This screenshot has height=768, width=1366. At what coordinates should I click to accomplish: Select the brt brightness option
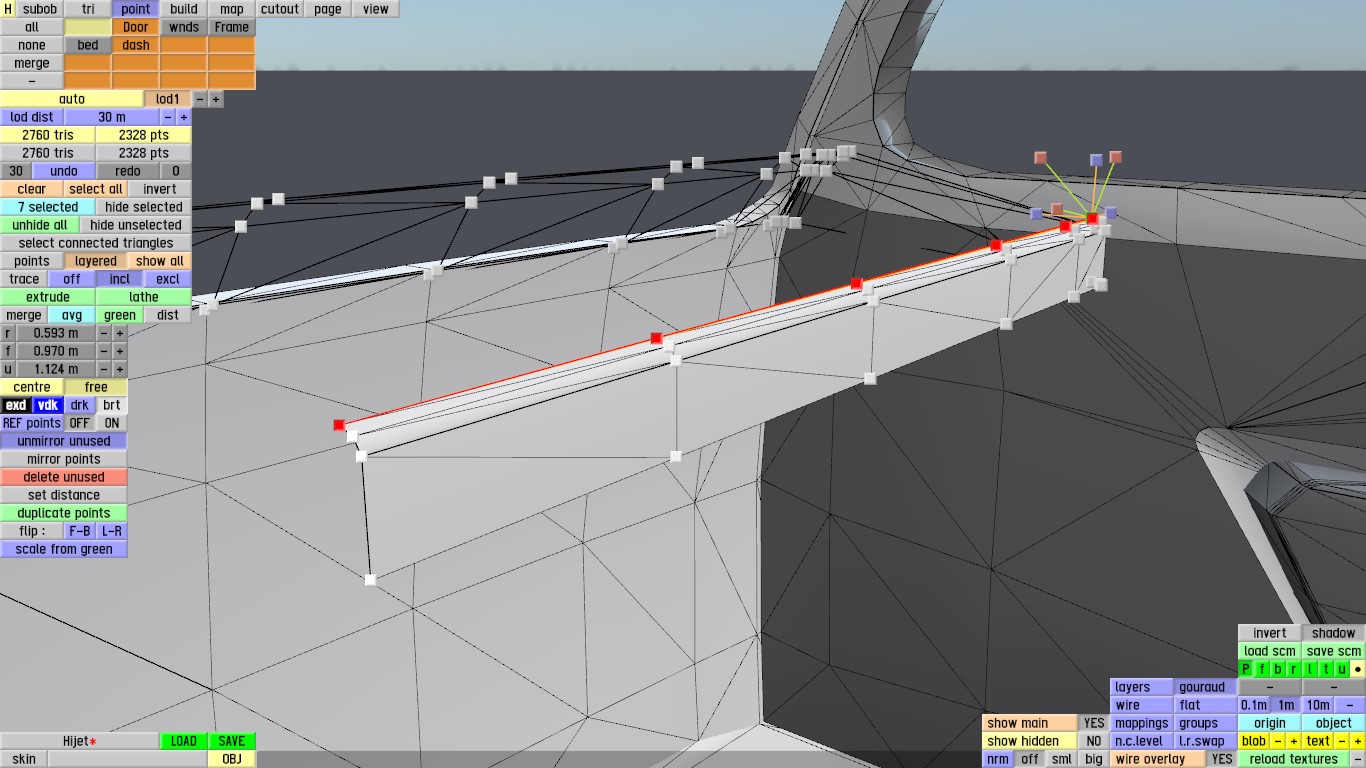click(x=112, y=405)
